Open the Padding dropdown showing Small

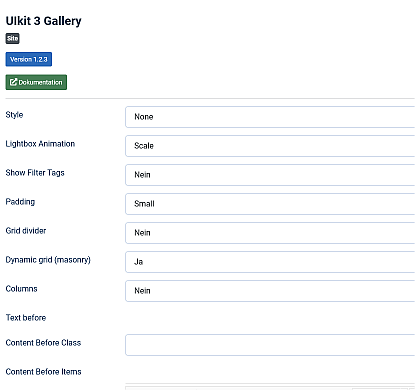[270, 204]
